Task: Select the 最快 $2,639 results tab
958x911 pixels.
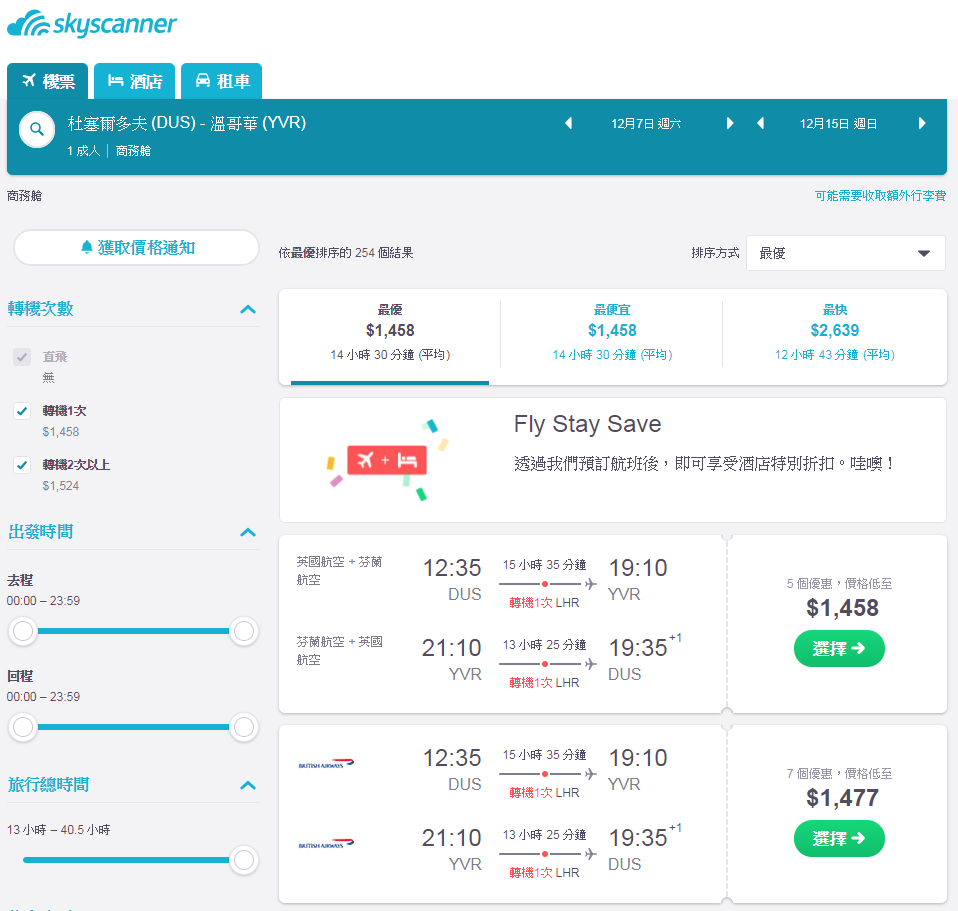Action: coord(835,332)
